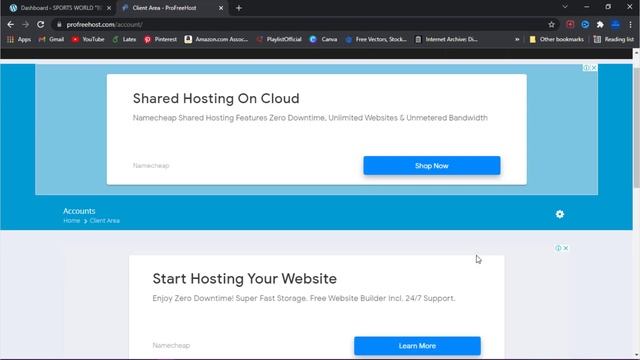This screenshot has height=360, width=640.
Task: Open the red extension icon in toolbar
Action: (x=570, y=24)
